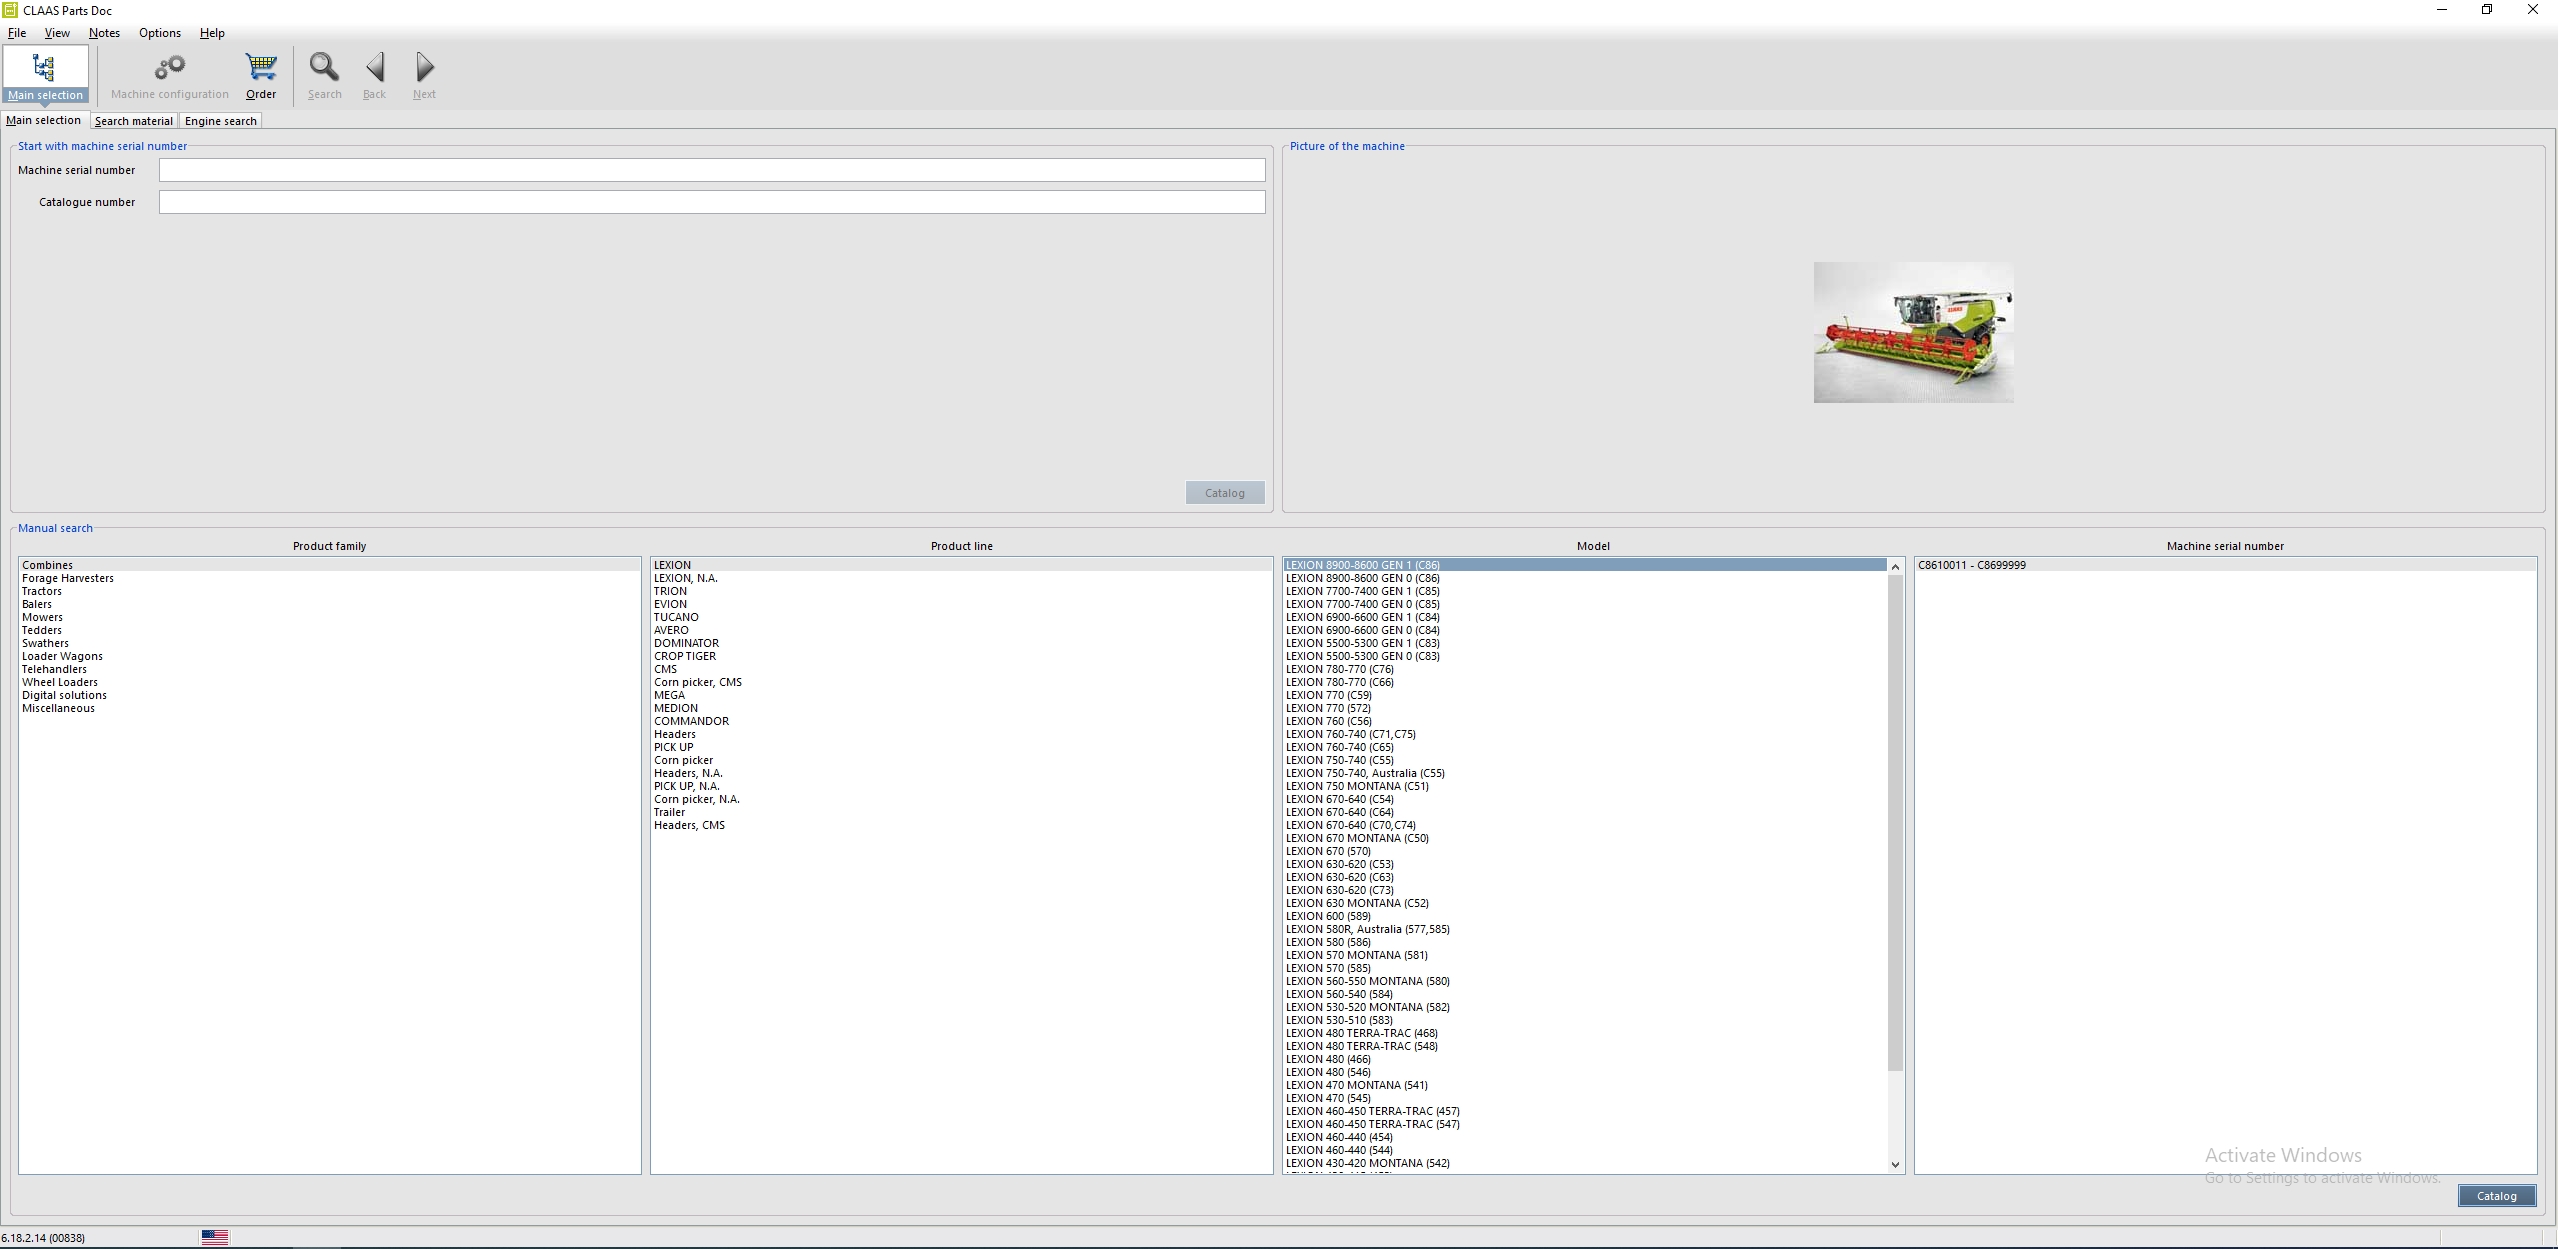Open the Machine configuration tool
Image resolution: width=2558 pixels, height=1249 pixels.
pyautogui.click(x=169, y=75)
